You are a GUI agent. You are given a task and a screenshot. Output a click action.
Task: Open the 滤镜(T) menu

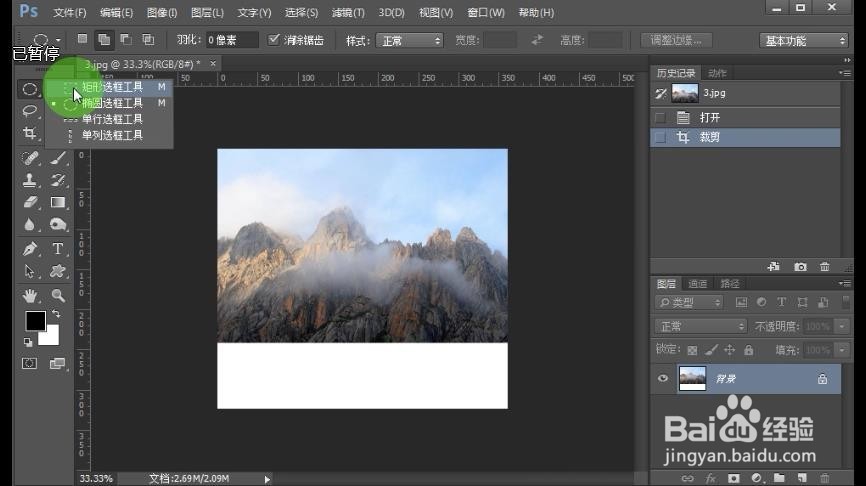click(348, 12)
